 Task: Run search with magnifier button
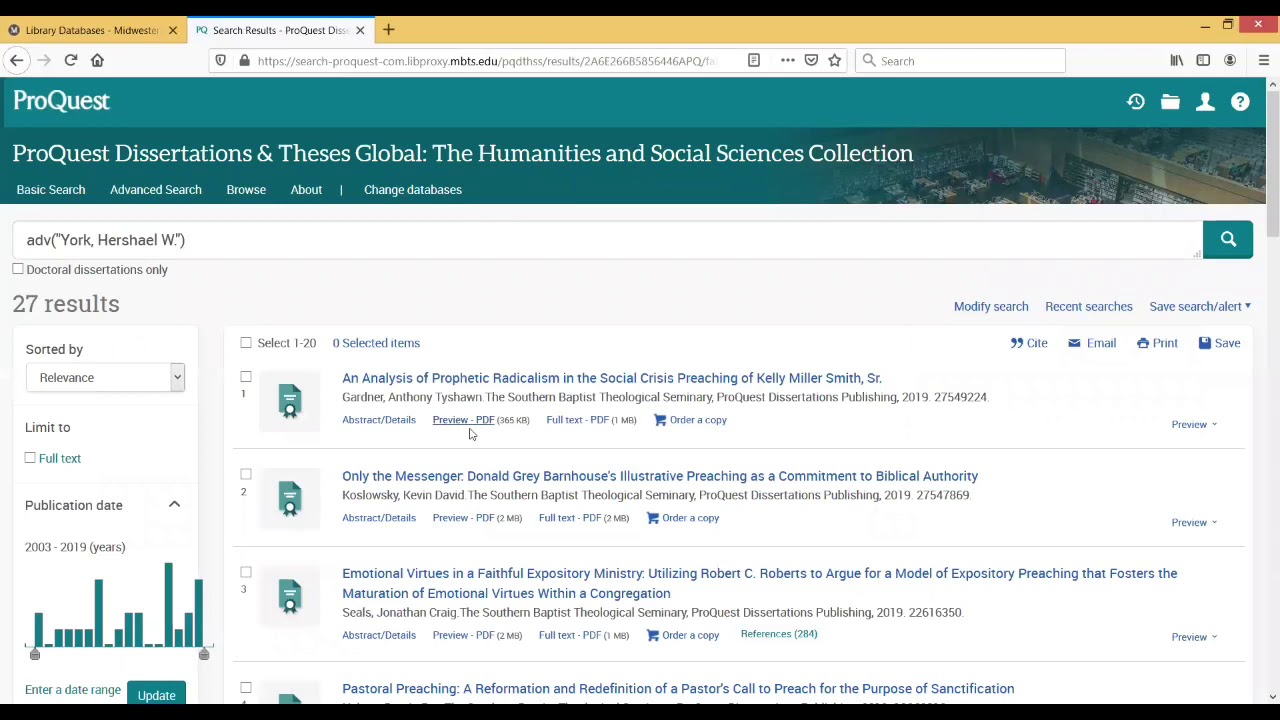coord(1228,240)
